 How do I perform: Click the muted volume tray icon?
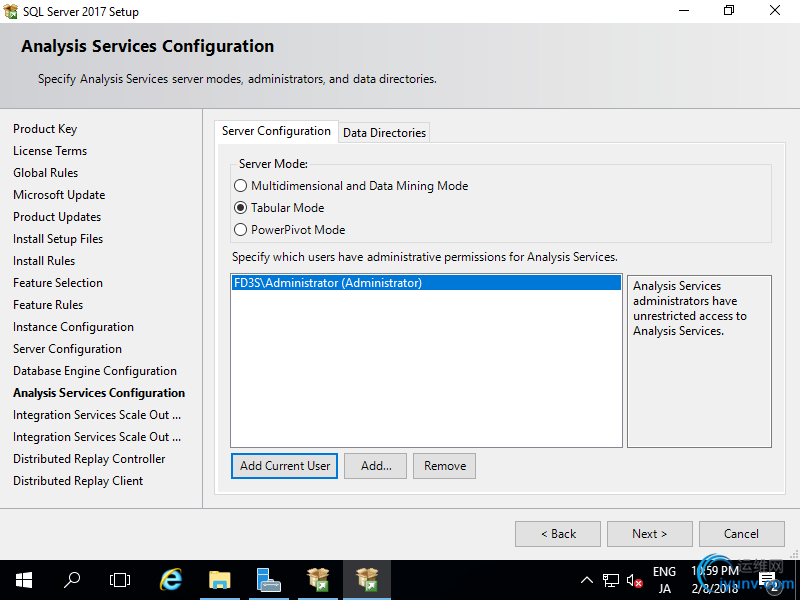tap(634, 580)
